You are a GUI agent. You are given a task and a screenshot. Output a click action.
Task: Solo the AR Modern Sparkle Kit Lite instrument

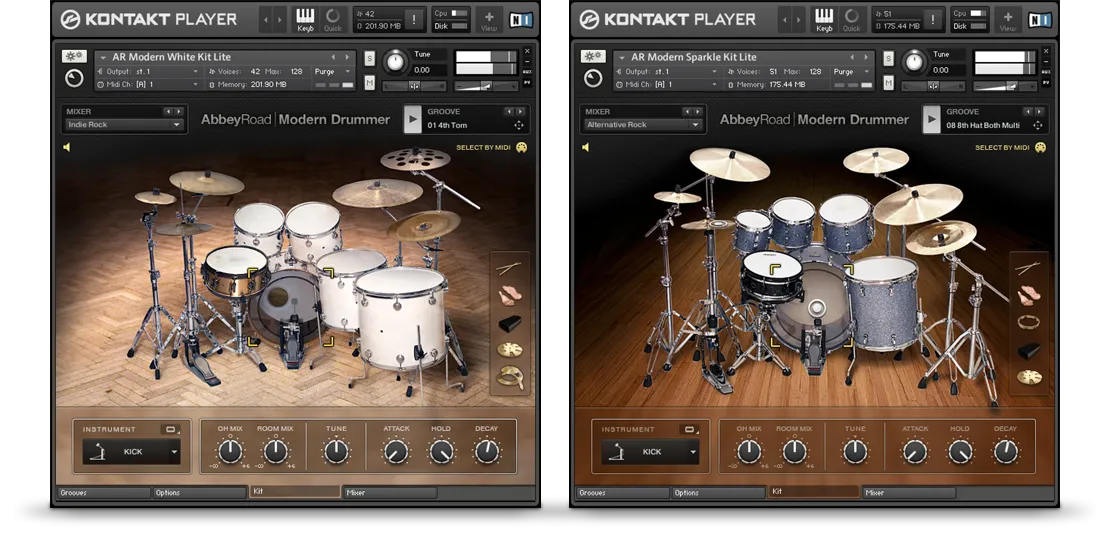[x=888, y=58]
